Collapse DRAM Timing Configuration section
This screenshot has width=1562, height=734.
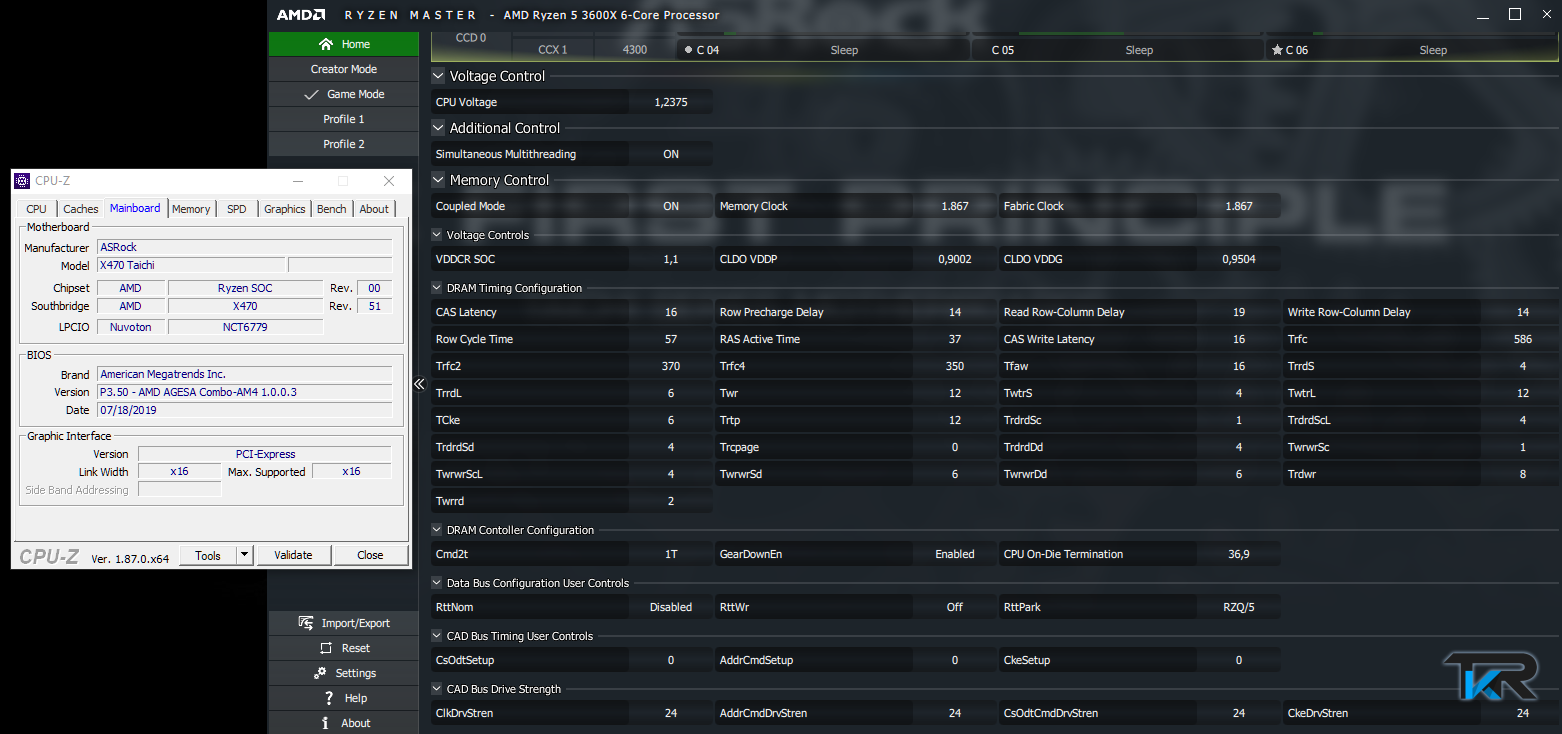coord(437,288)
